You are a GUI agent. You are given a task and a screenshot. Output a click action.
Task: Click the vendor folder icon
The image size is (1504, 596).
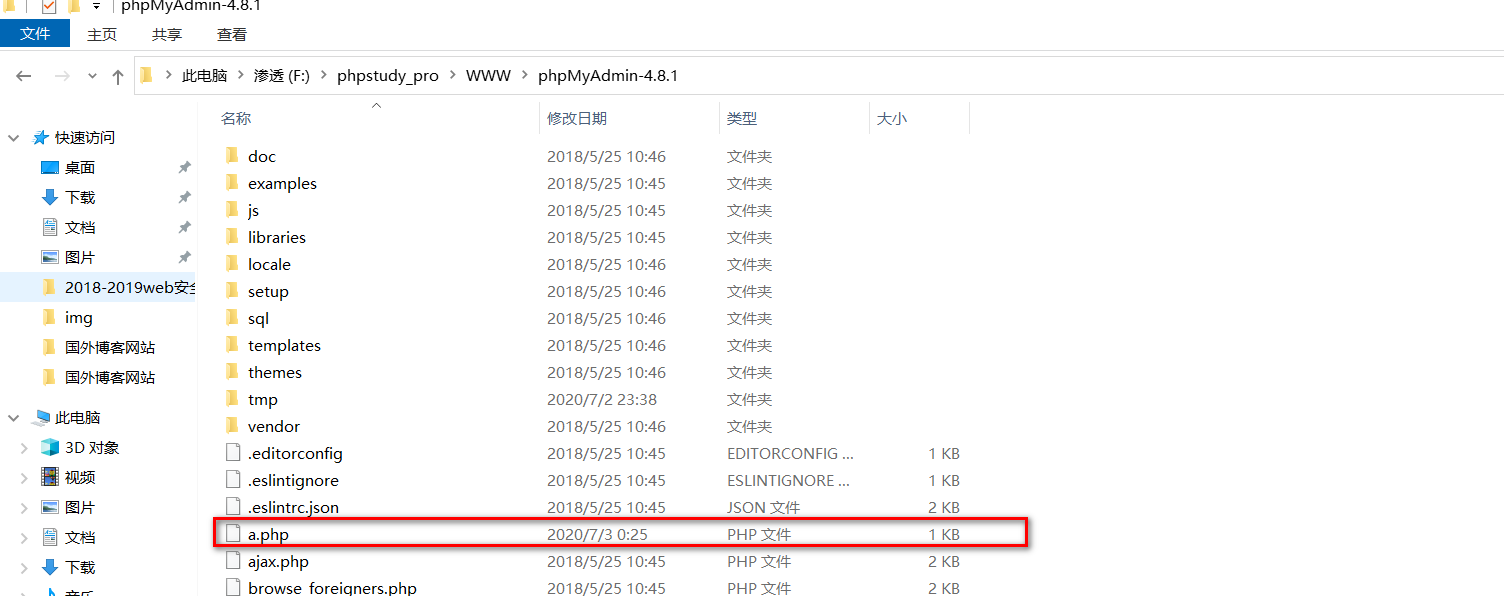[x=232, y=426]
